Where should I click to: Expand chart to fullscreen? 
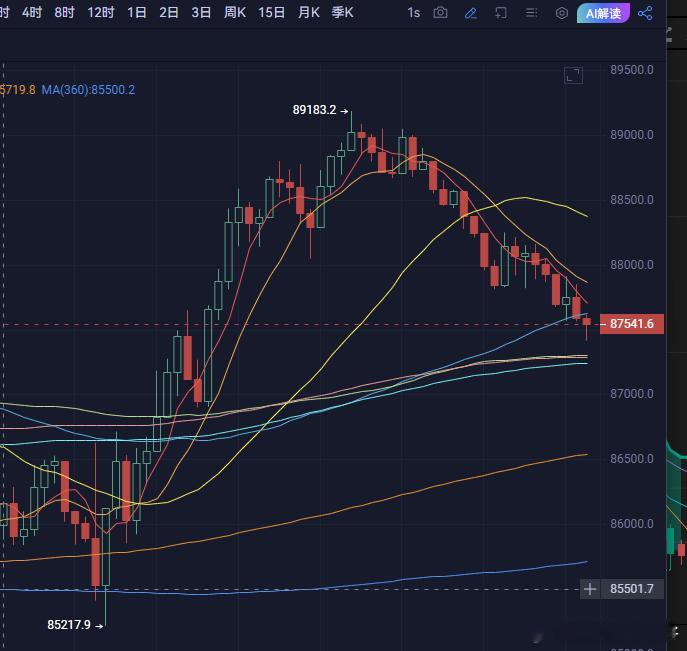pyautogui.click(x=573, y=75)
